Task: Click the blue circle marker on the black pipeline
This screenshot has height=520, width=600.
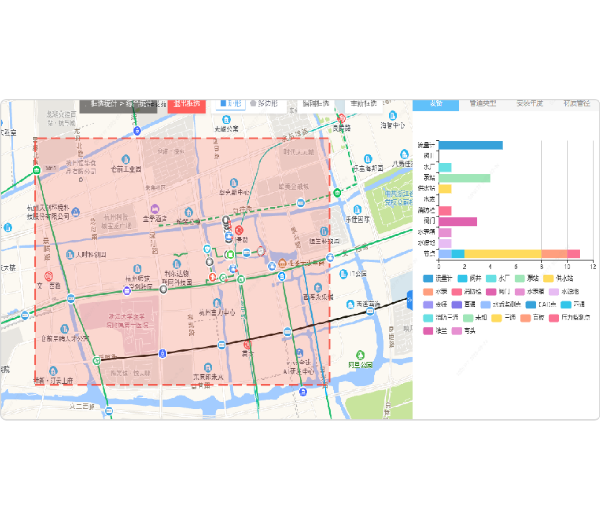Action: tap(161, 354)
